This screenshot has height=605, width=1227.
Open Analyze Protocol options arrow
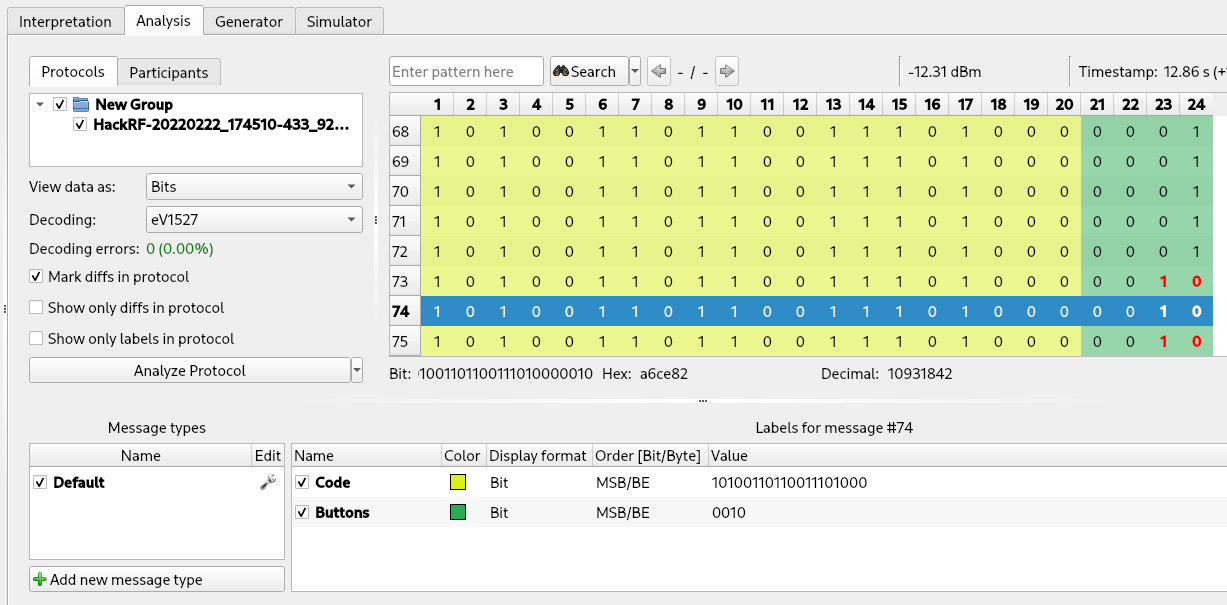pyautogui.click(x=357, y=371)
